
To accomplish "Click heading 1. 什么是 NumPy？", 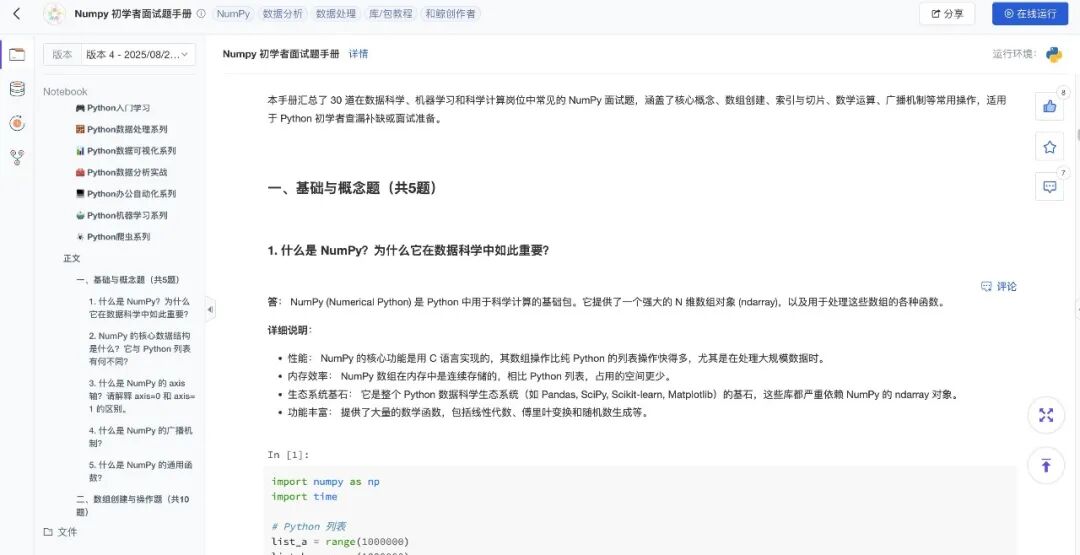I will (x=408, y=251).
